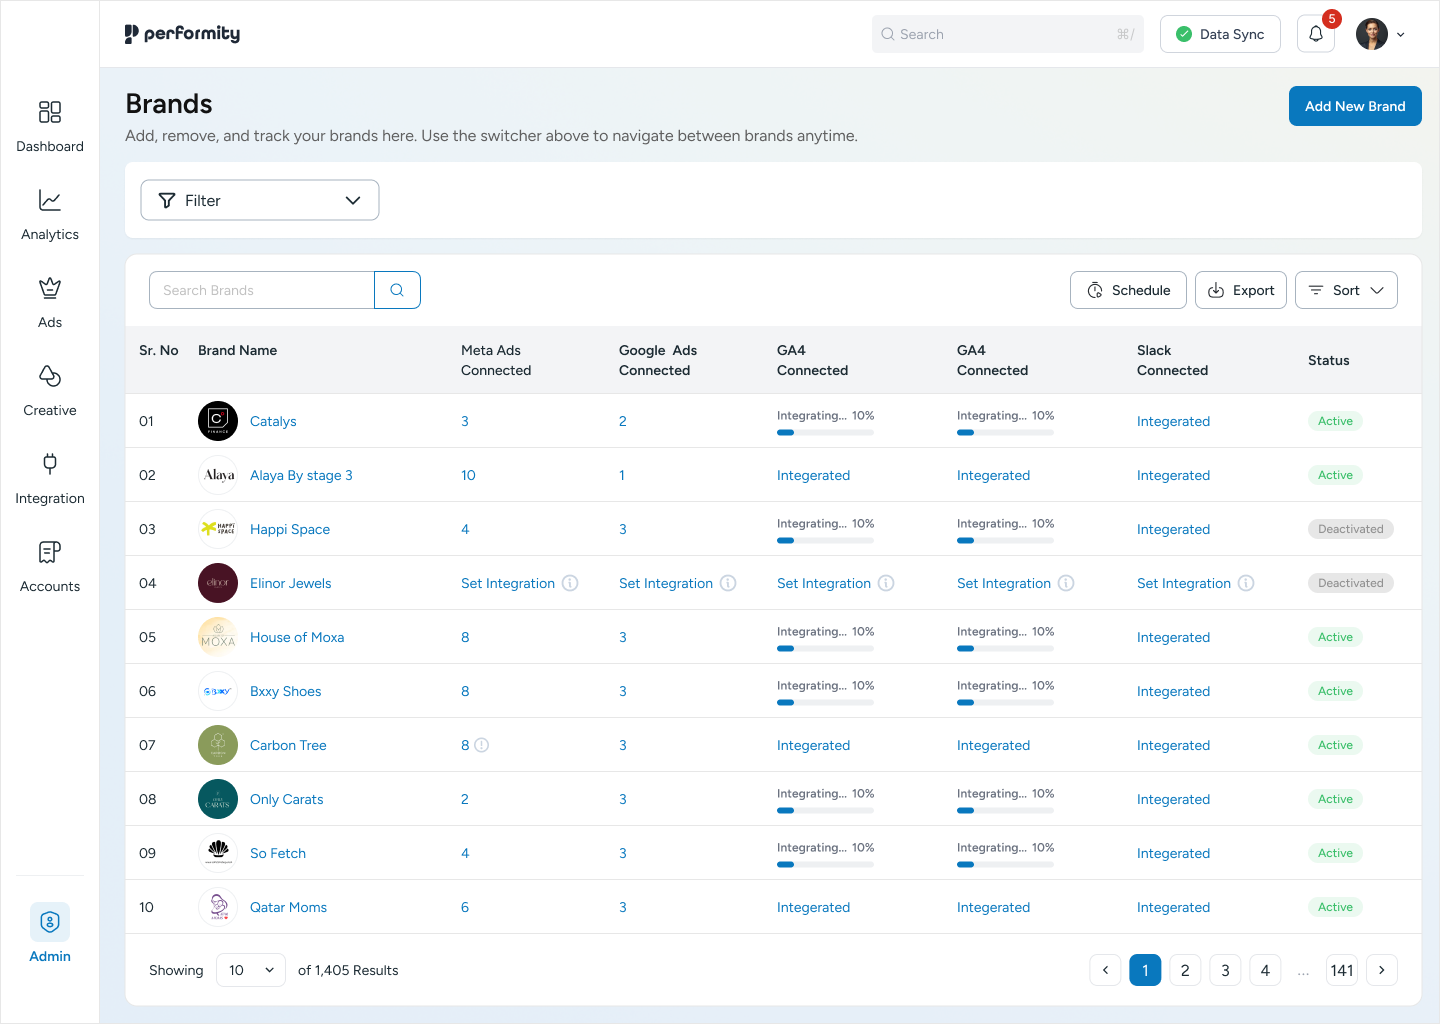Go to previous page arrow
Screen dimensions: 1440x1024
point(1105,970)
